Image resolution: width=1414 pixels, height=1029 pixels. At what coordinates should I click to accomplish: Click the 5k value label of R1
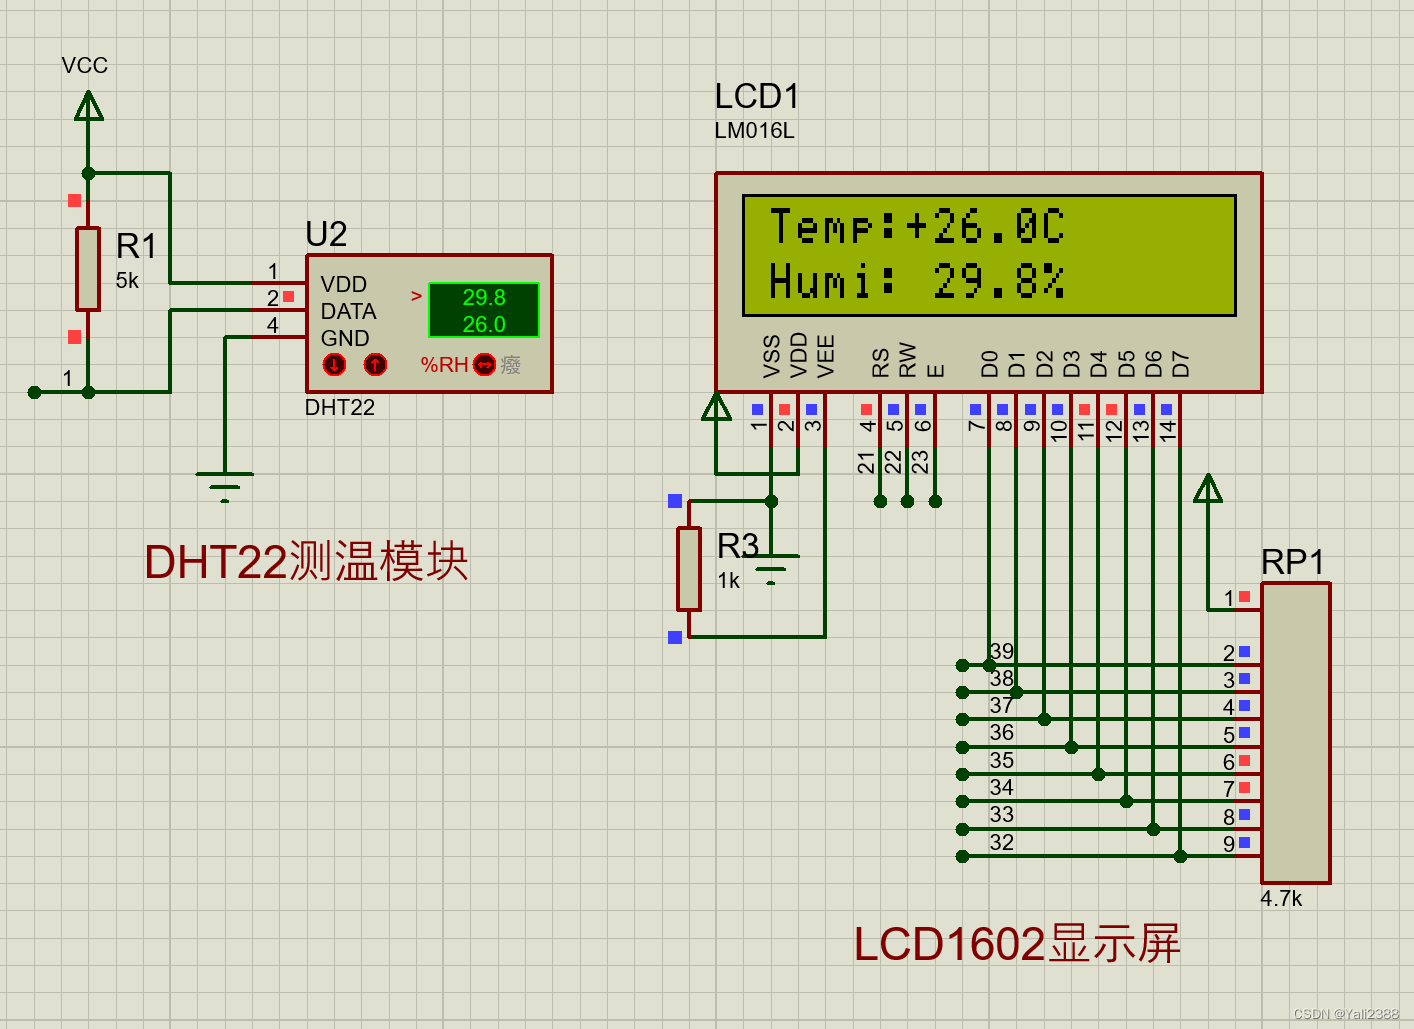127,281
